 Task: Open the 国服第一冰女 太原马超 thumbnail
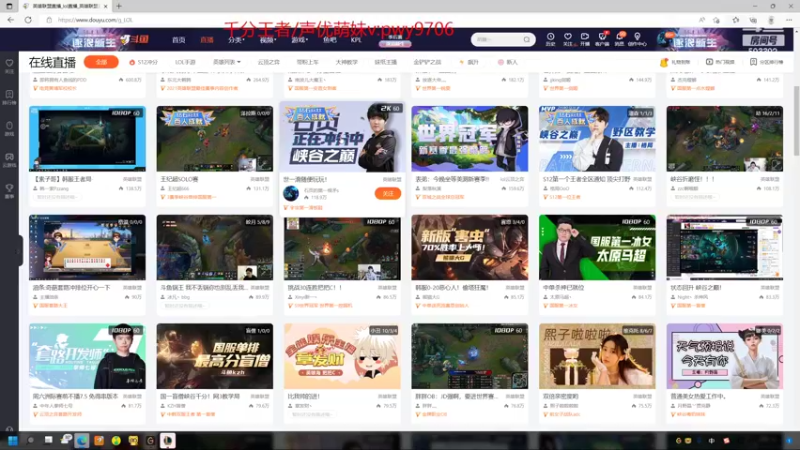[x=597, y=247]
